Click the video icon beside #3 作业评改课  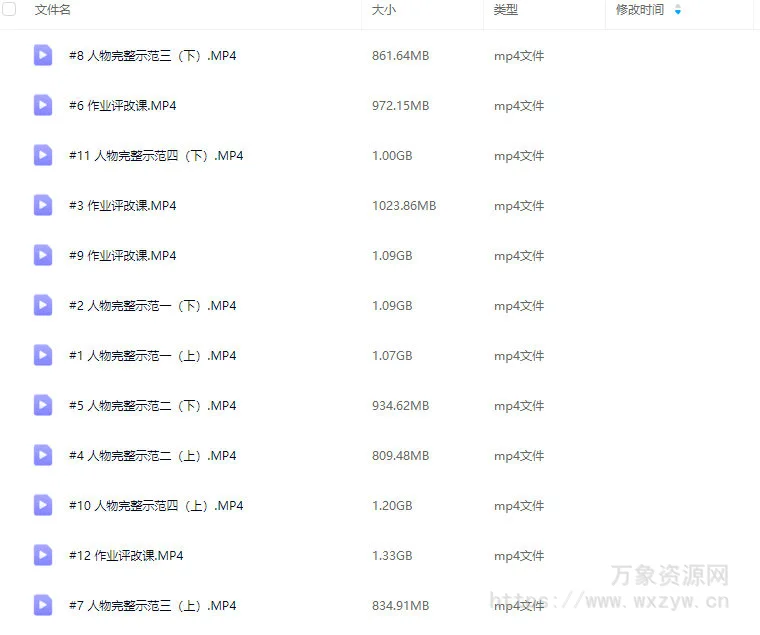point(43,205)
